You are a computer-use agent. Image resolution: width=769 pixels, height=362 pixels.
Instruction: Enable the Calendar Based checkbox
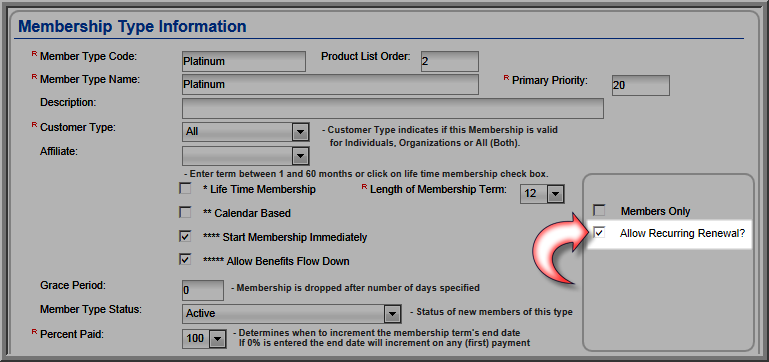pos(185,212)
